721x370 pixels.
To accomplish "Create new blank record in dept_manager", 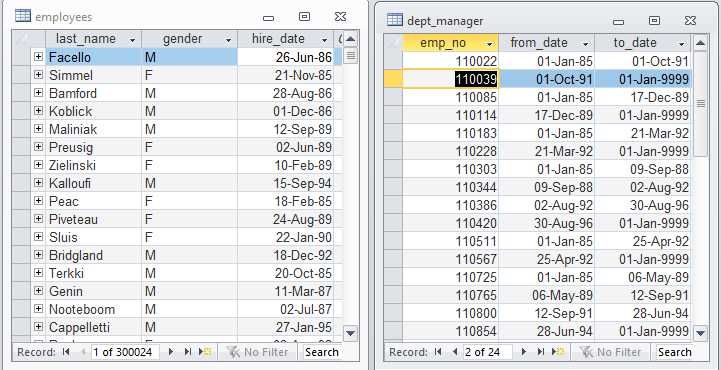I will click(x=558, y=352).
